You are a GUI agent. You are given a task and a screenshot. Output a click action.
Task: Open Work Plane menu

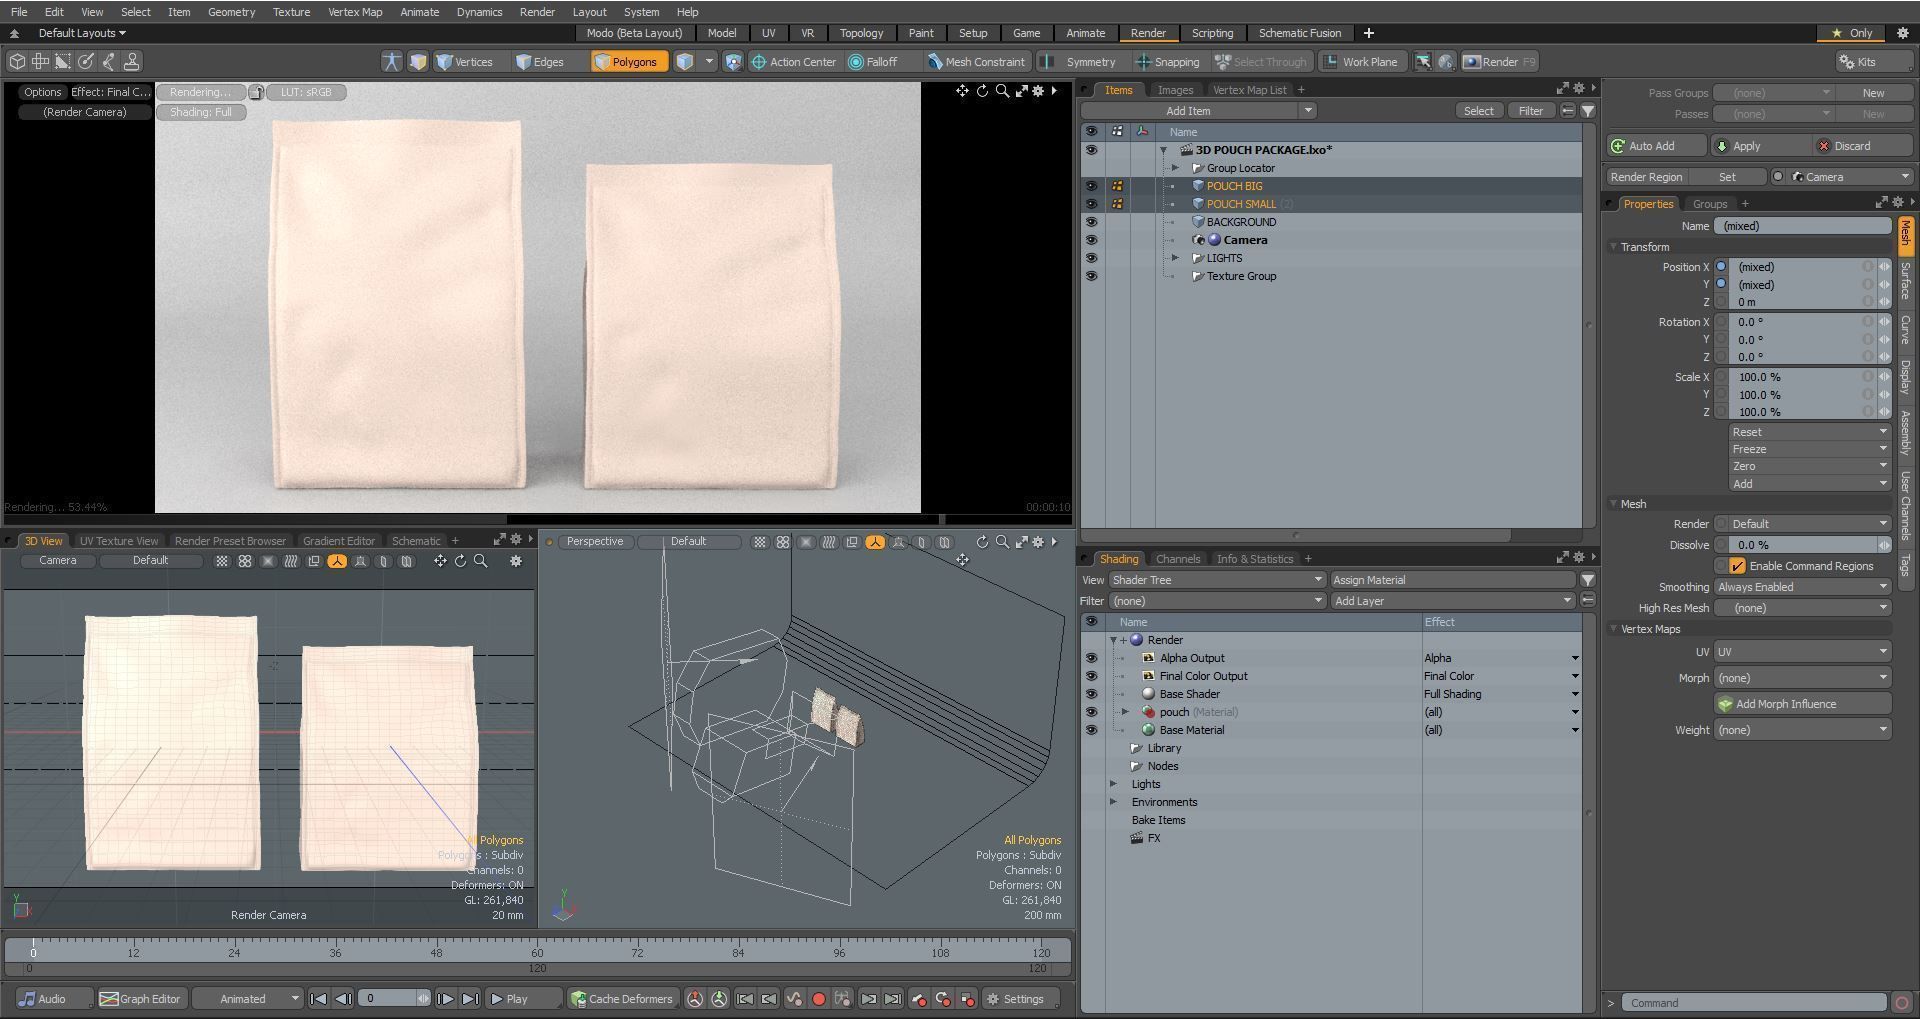(1360, 62)
